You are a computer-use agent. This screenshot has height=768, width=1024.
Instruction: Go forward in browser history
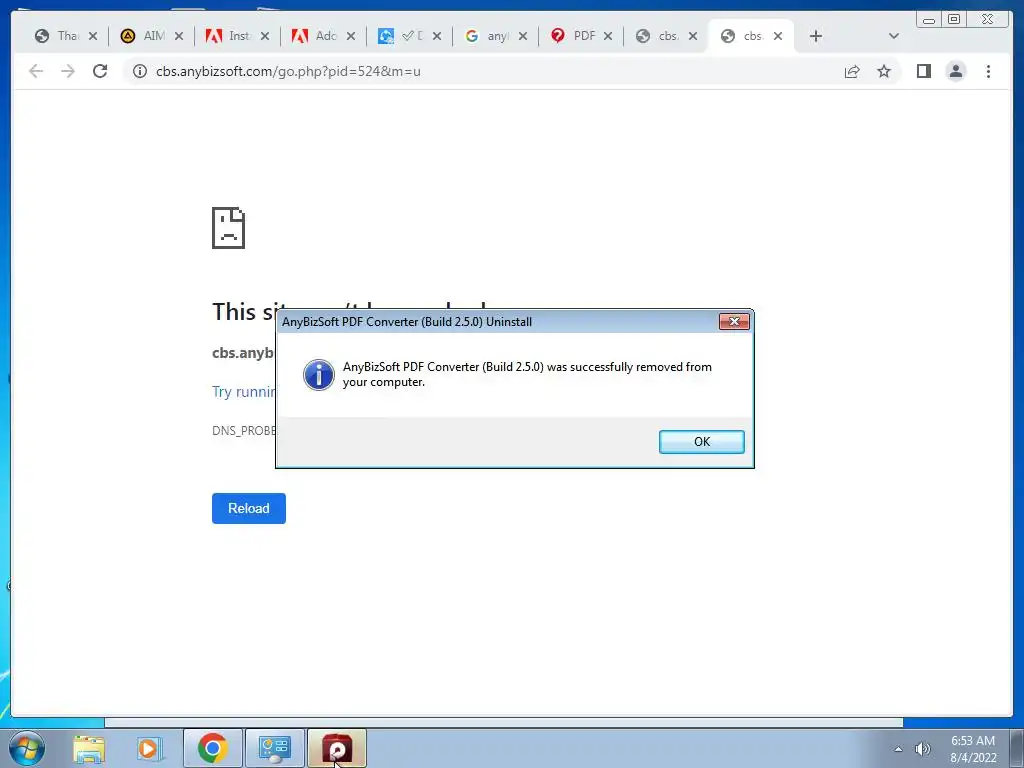pyautogui.click(x=68, y=71)
